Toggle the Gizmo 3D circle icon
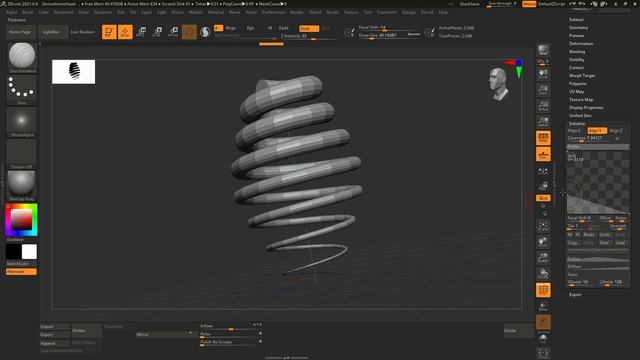640x360 pixels. (x=189, y=32)
